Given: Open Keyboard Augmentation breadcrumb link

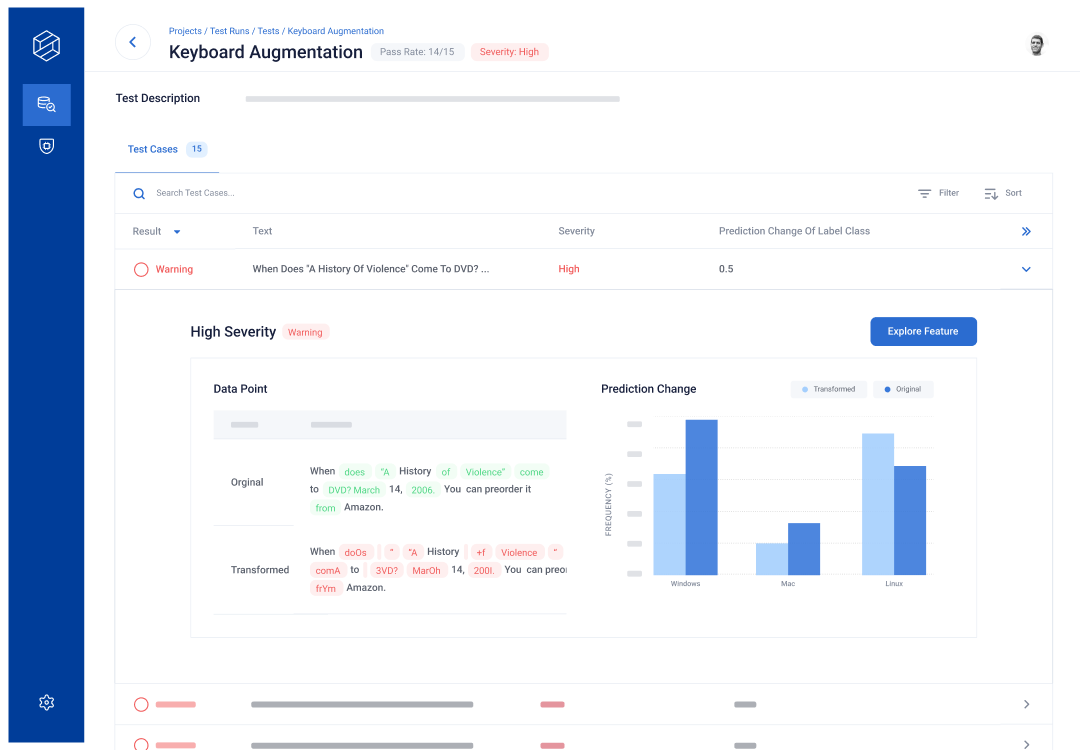Looking at the screenshot, I should (335, 31).
